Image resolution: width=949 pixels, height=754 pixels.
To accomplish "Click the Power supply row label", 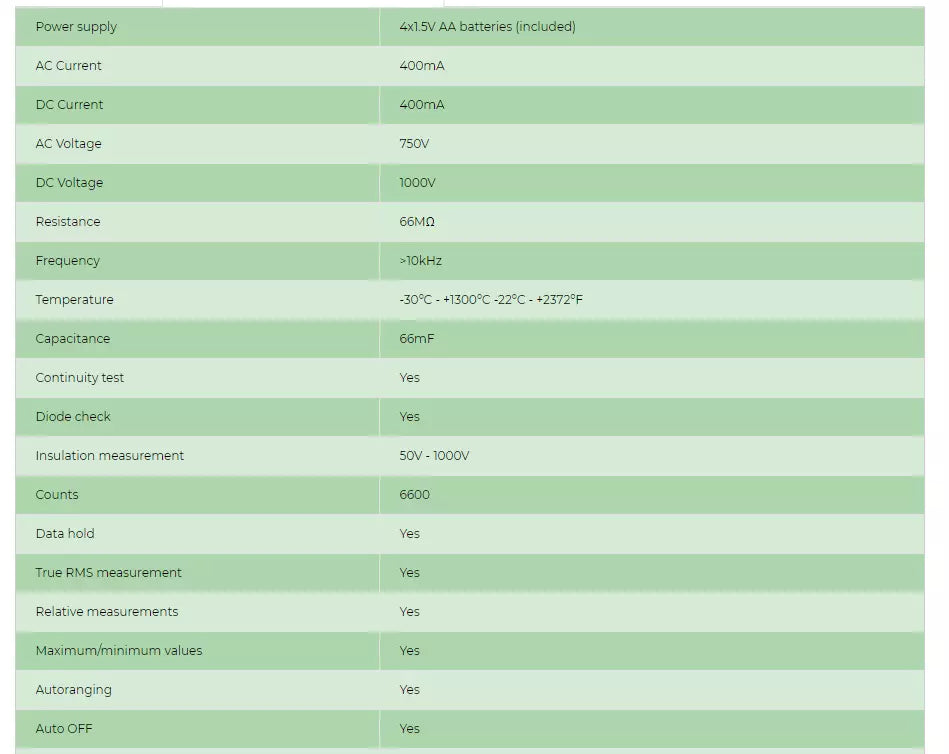I will [x=76, y=27].
